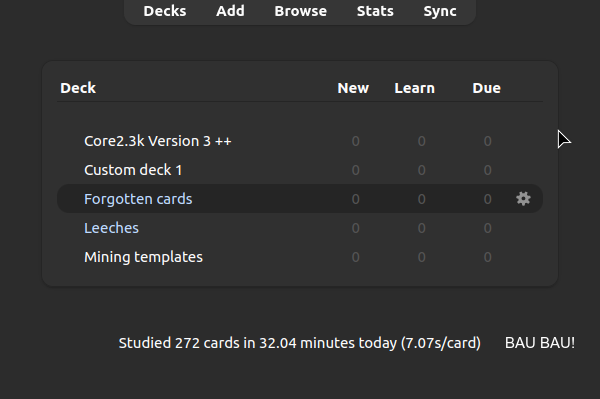The width and height of the screenshot is (600, 399).
Task: Open the Forgotten cards filtered deck
Action: [x=138, y=199]
